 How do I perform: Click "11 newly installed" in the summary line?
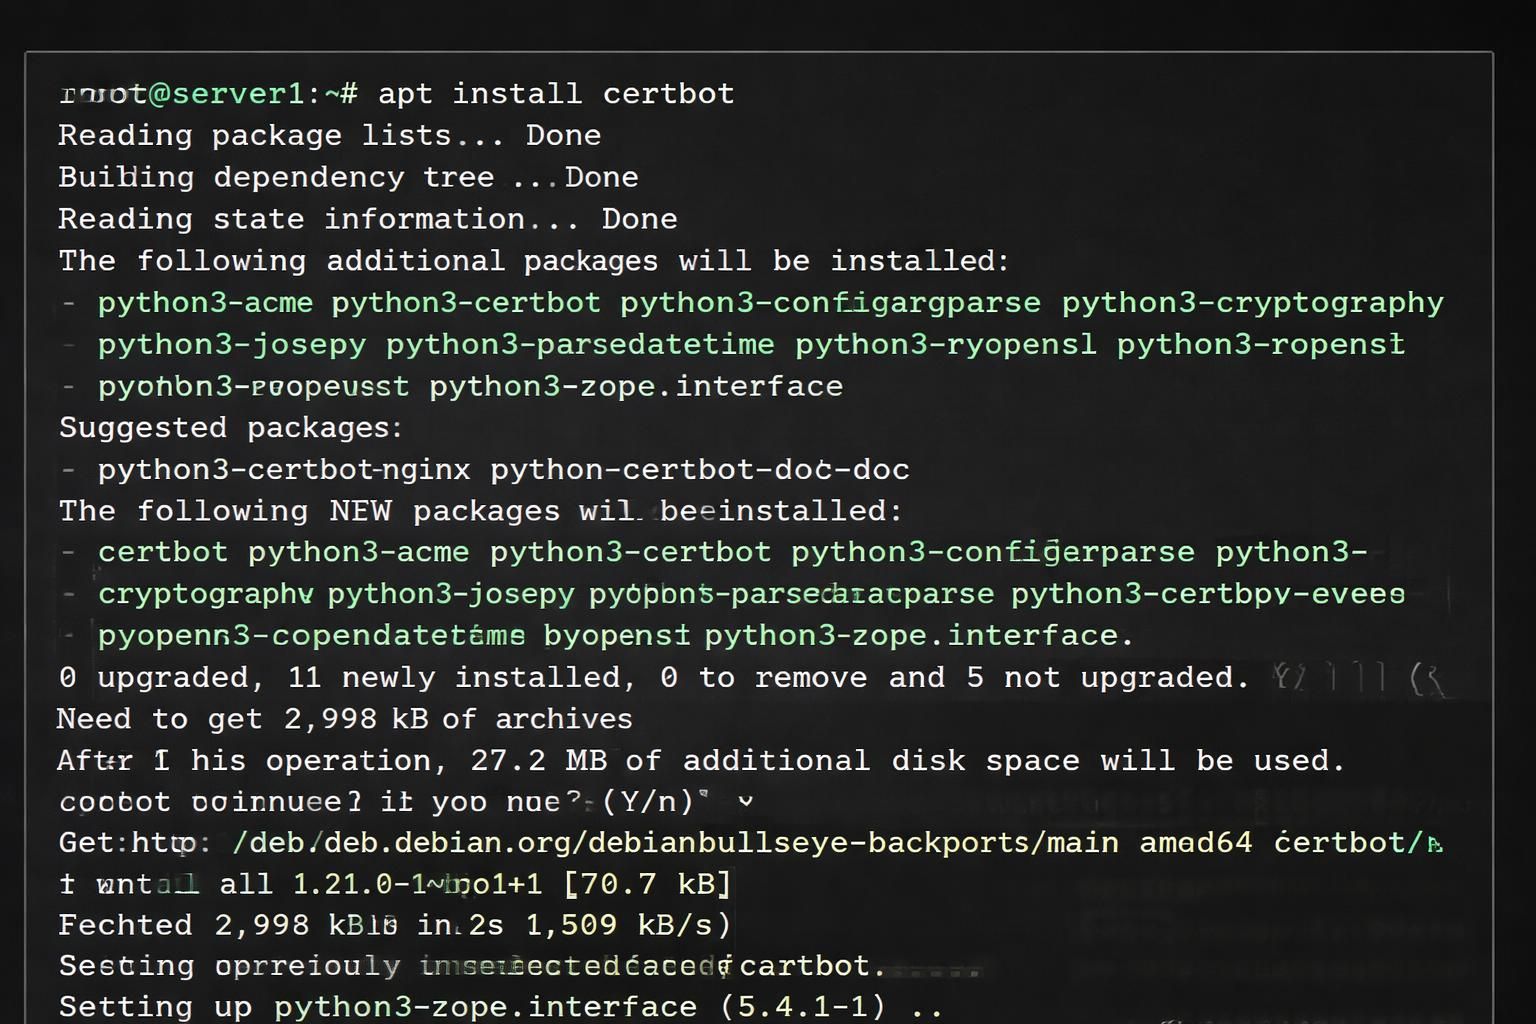(x=461, y=678)
